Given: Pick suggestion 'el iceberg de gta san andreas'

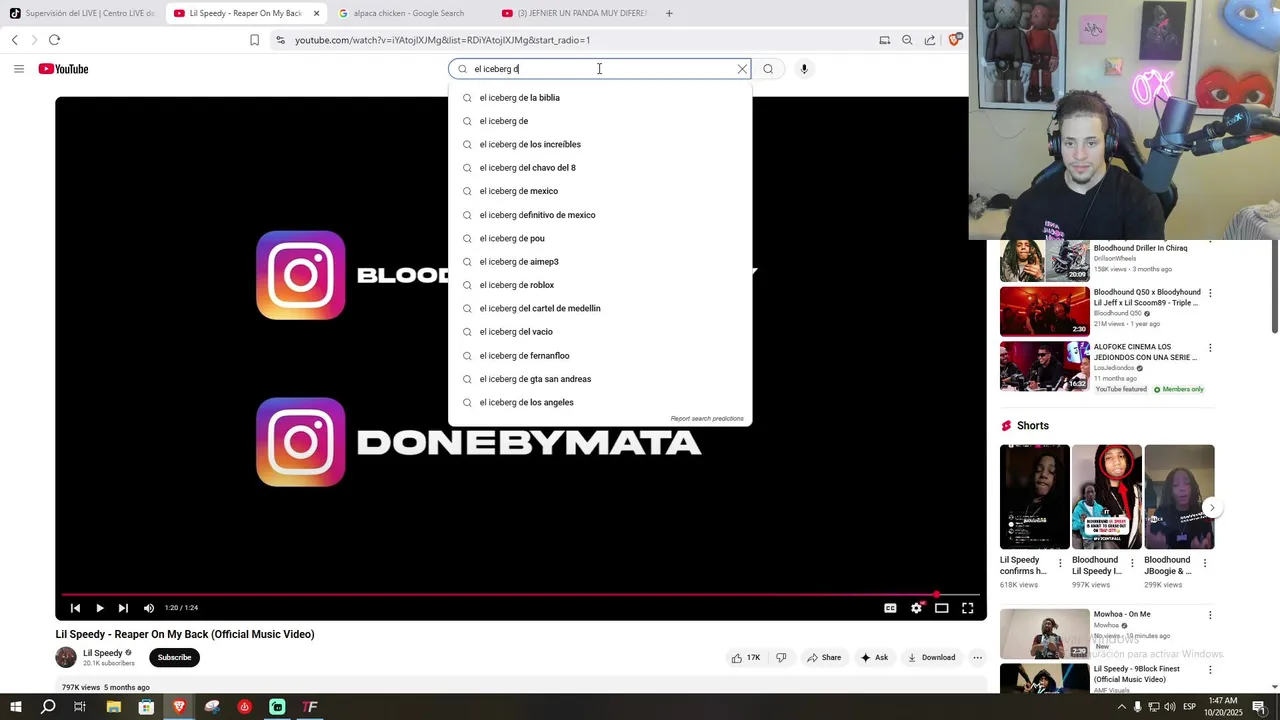Looking at the screenshot, I should 600,379.
